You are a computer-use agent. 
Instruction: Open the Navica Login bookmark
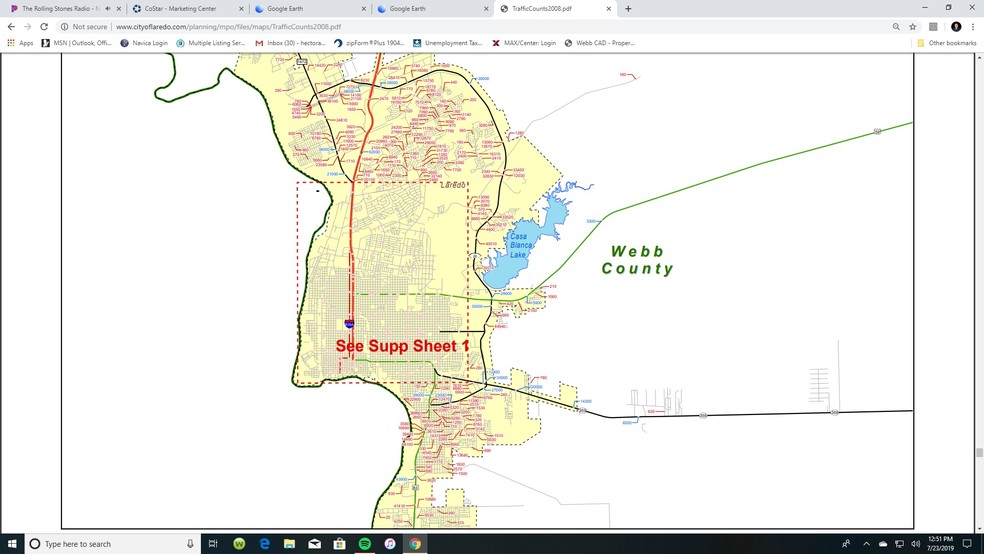point(144,43)
